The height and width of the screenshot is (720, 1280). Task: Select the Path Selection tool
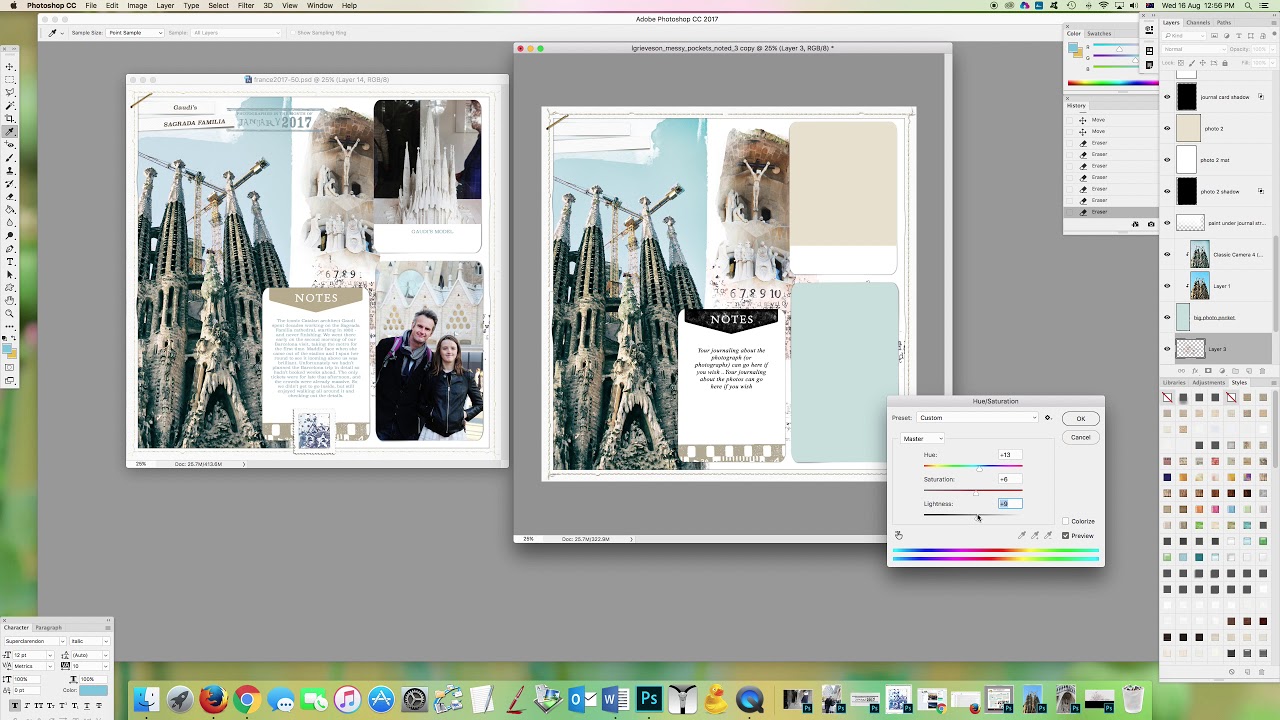click(10, 274)
